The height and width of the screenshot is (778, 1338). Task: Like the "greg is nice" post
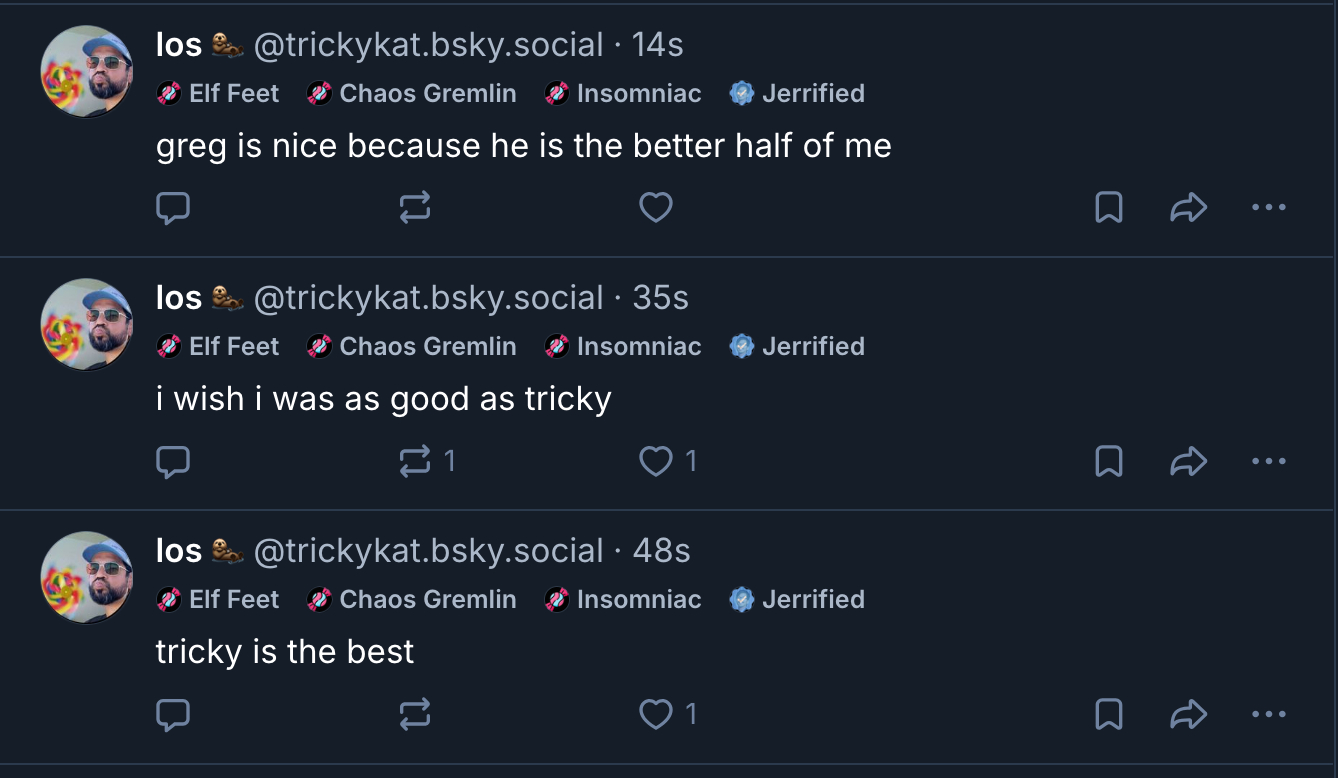point(655,208)
